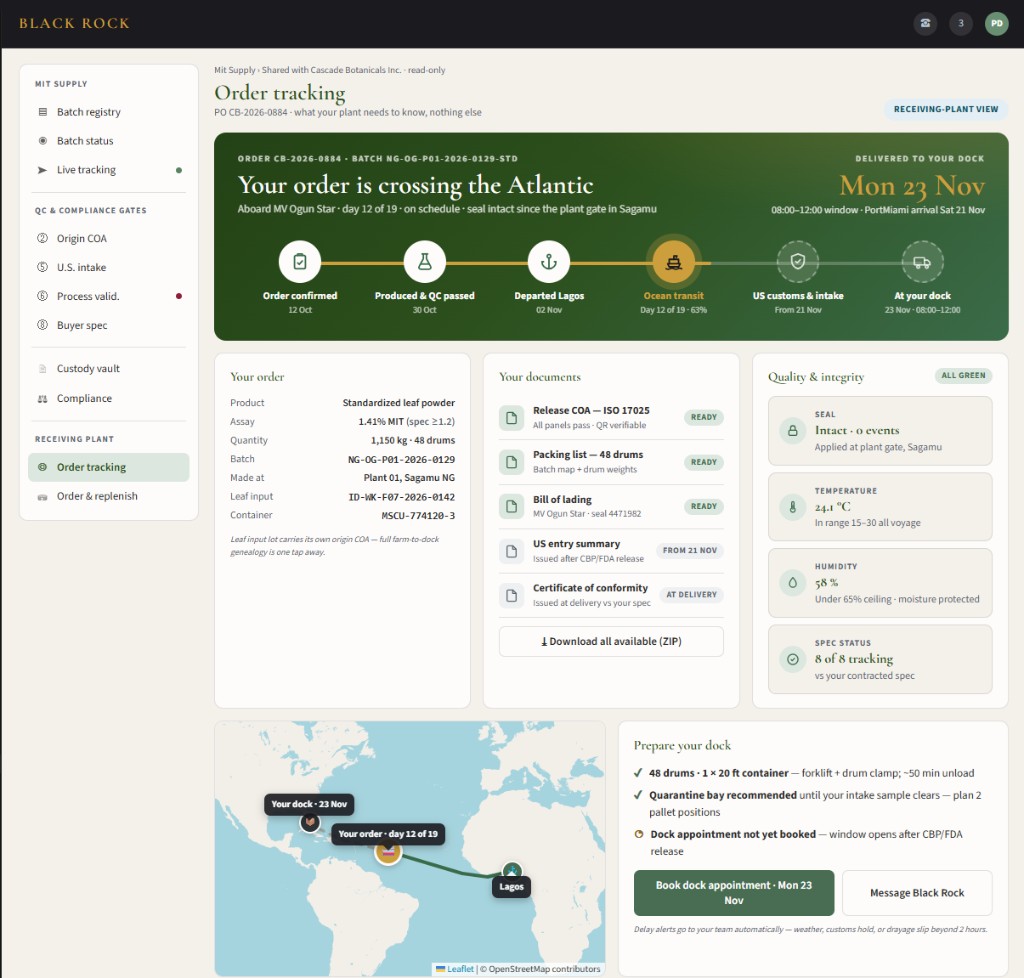
Task: Open the US entry summary document
Action: 611,550
